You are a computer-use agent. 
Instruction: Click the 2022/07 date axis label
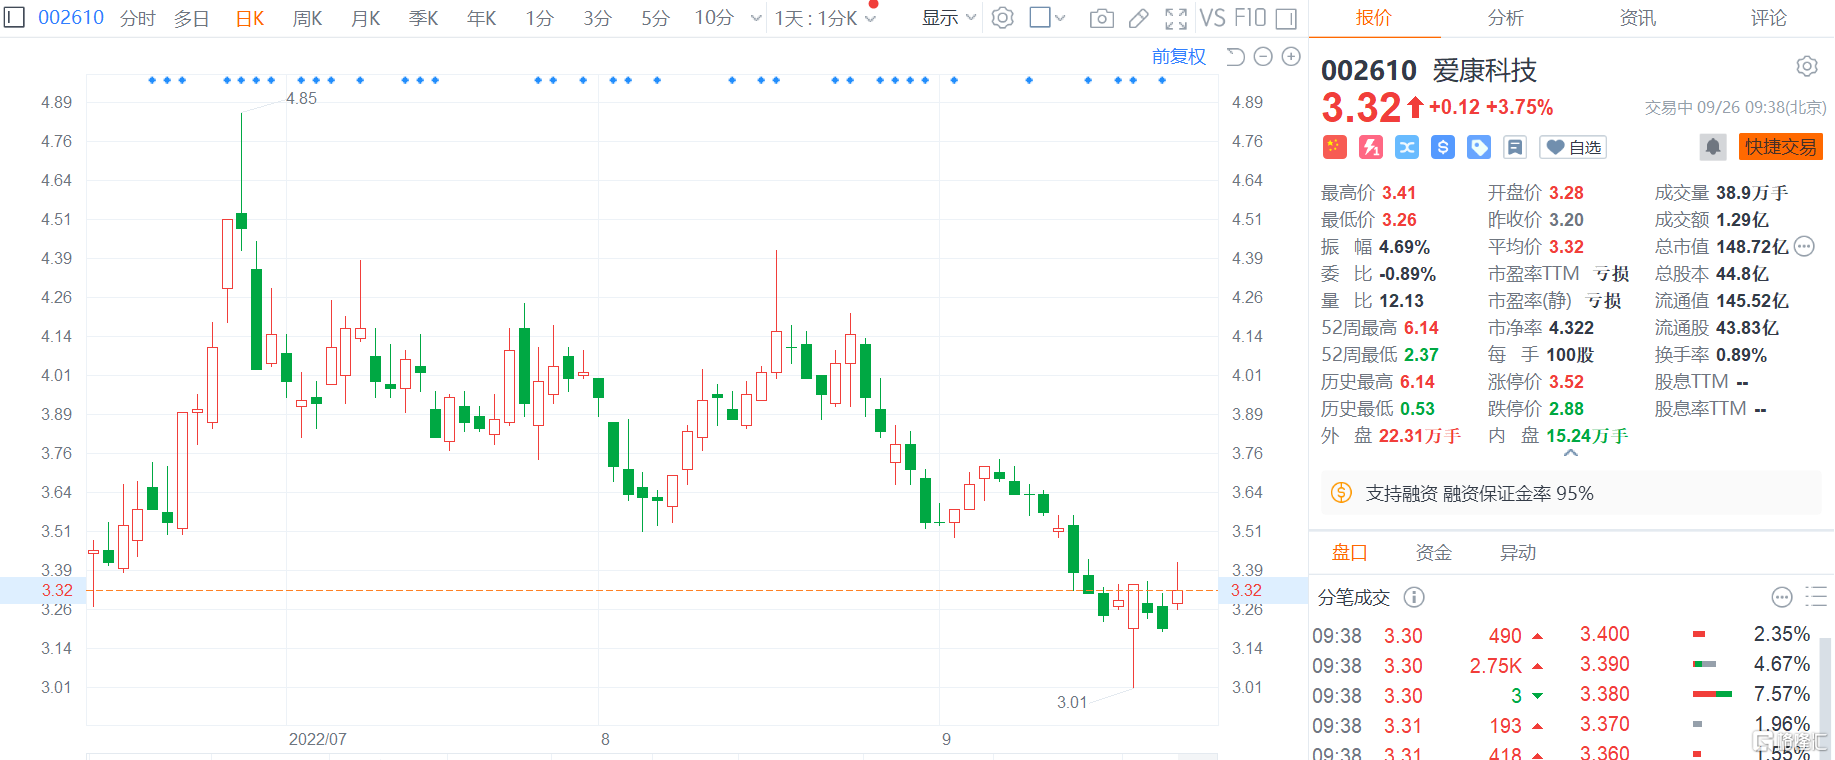(318, 739)
